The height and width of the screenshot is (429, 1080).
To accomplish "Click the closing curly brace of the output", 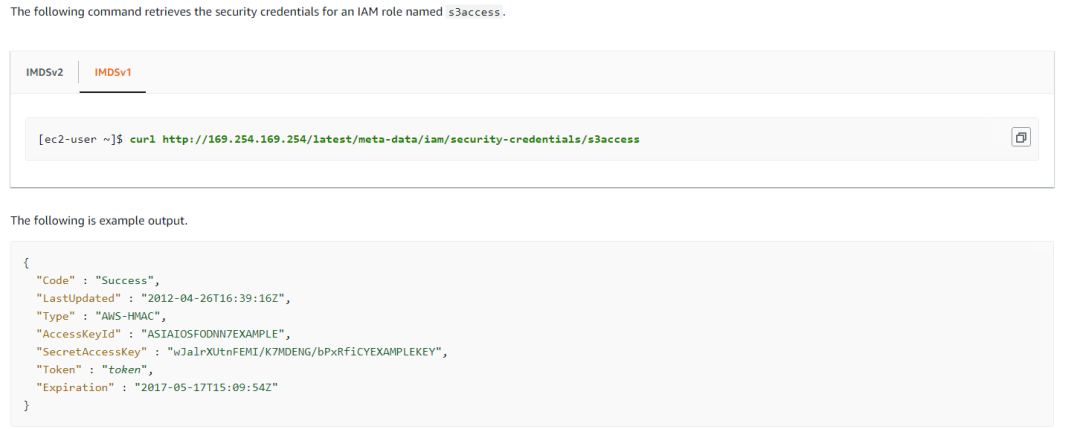I will click(x=26, y=406).
